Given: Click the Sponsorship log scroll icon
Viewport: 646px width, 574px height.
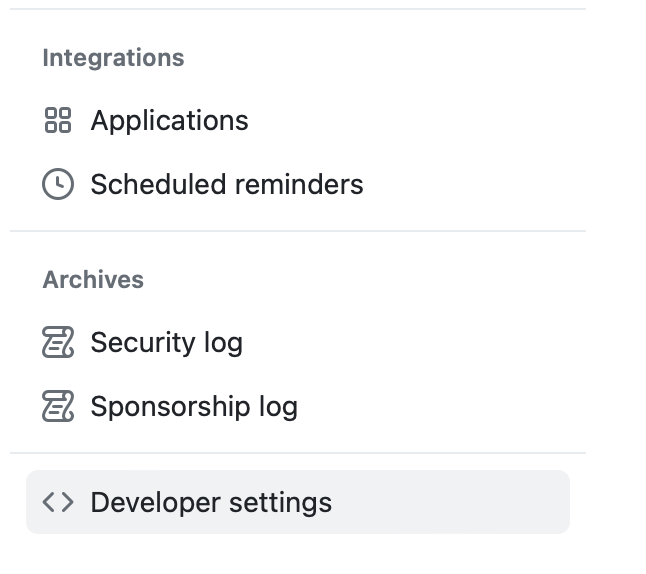Looking at the screenshot, I should pos(58,407).
